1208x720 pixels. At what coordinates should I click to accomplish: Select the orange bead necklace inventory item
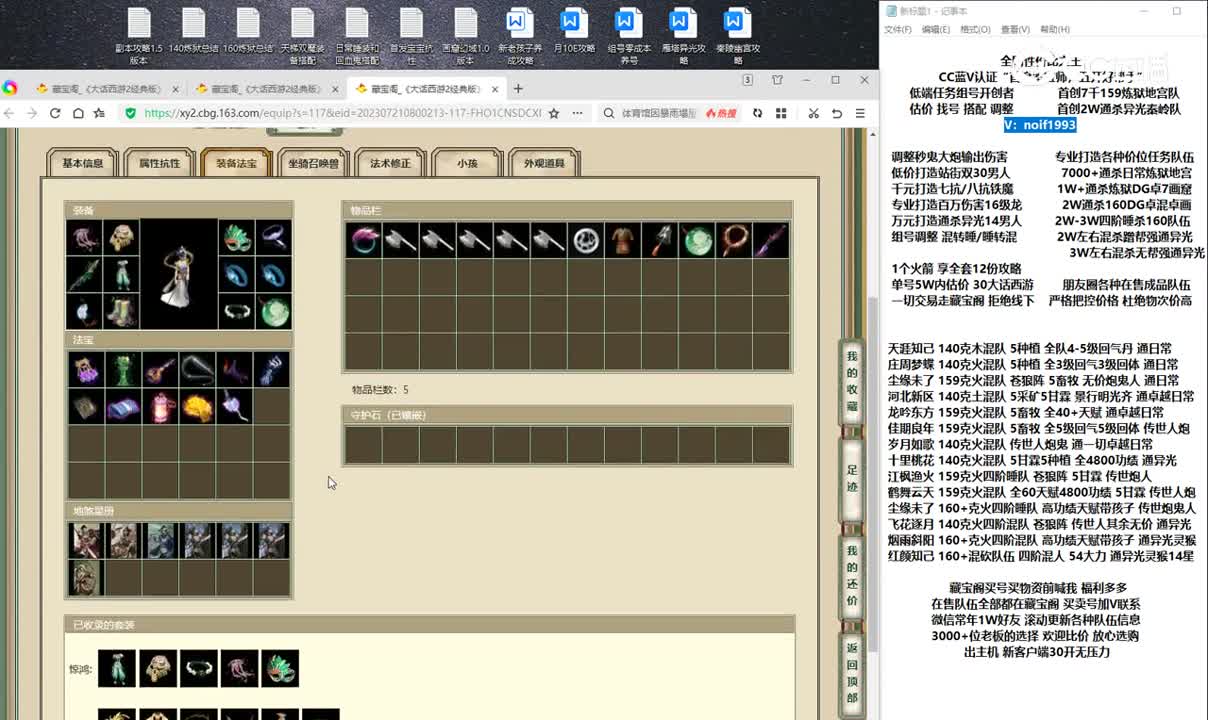pyautogui.click(x=734, y=240)
